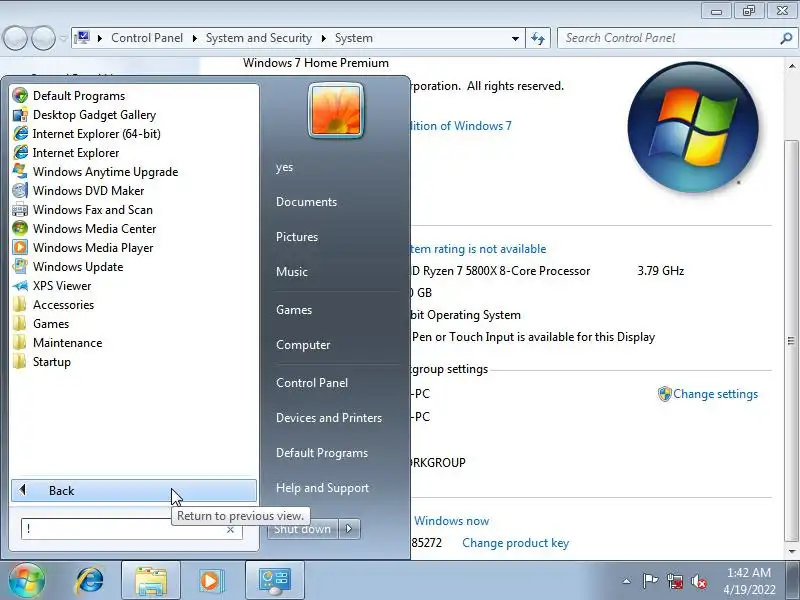Click the user account picture thumbnail
The height and width of the screenshot is (600, 800).
(x=336, y=111)
